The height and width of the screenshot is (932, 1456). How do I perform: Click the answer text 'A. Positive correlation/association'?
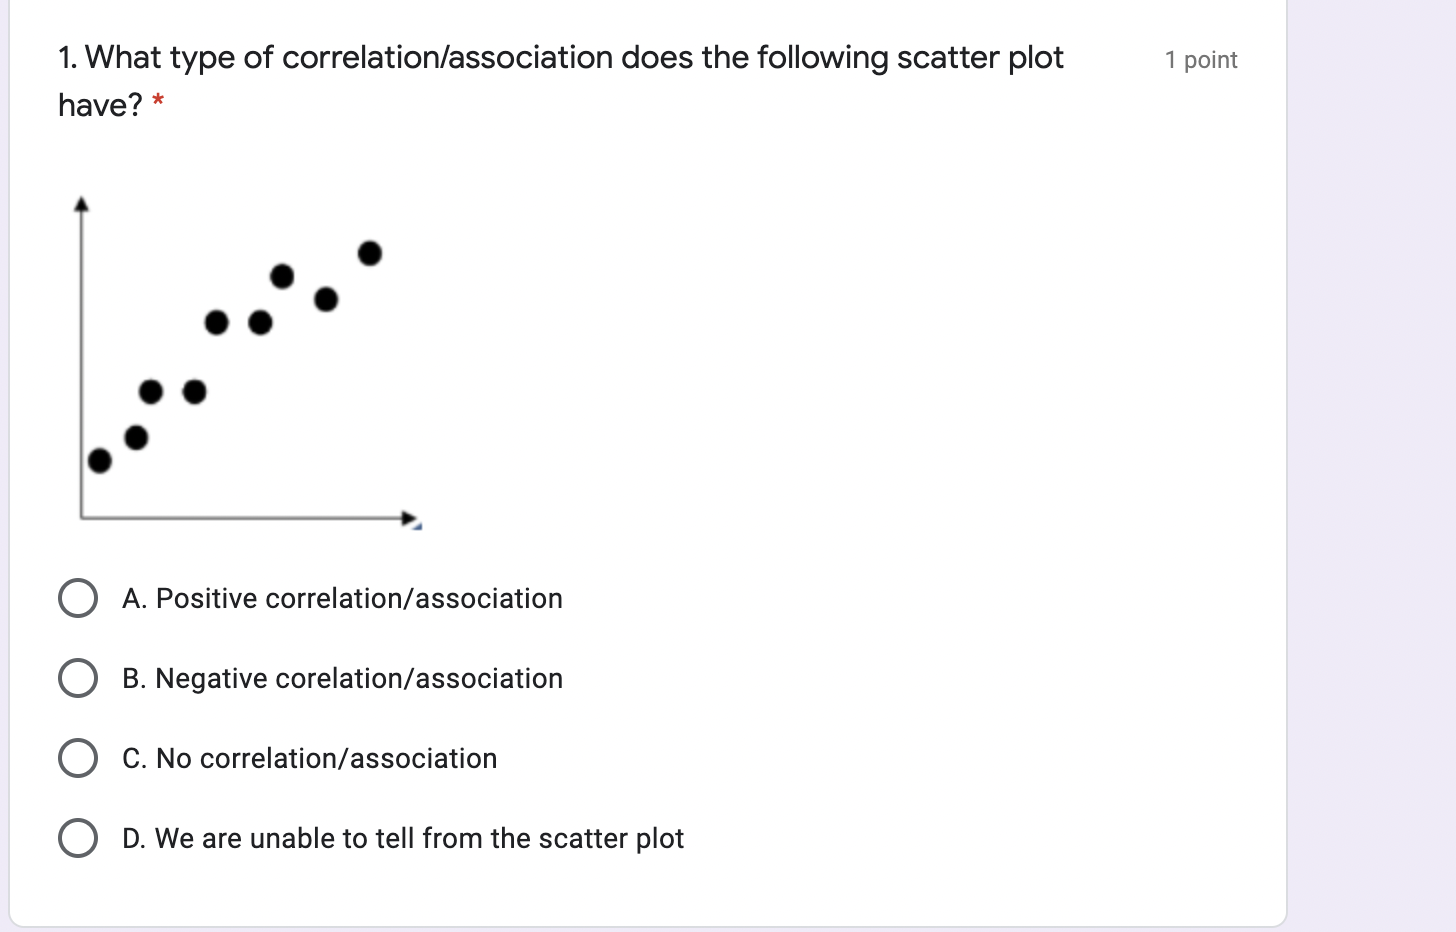point(342,597)
